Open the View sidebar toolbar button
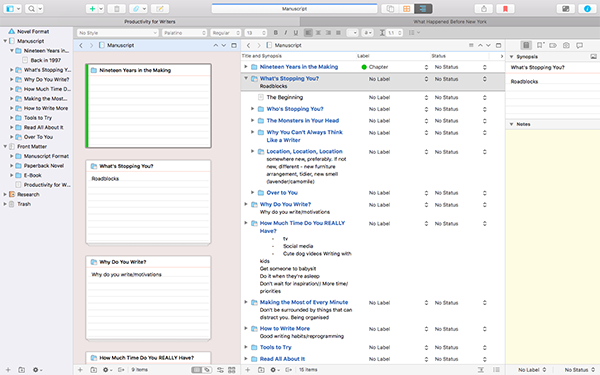 pyautogui.click(x=13, y=8)
